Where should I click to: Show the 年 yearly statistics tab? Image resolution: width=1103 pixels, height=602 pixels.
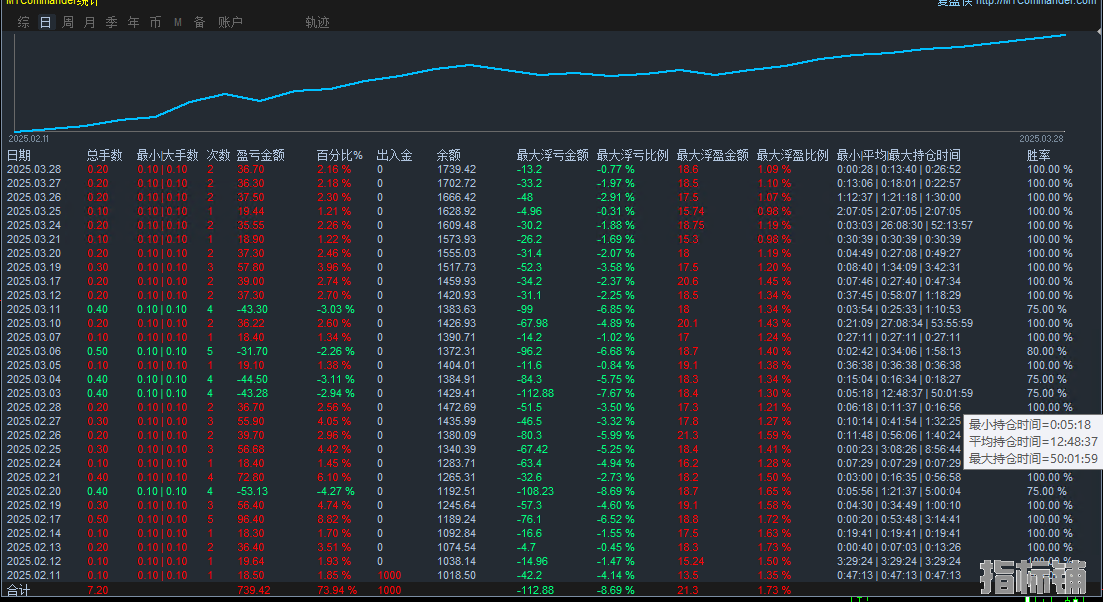[x=133, y=22]
